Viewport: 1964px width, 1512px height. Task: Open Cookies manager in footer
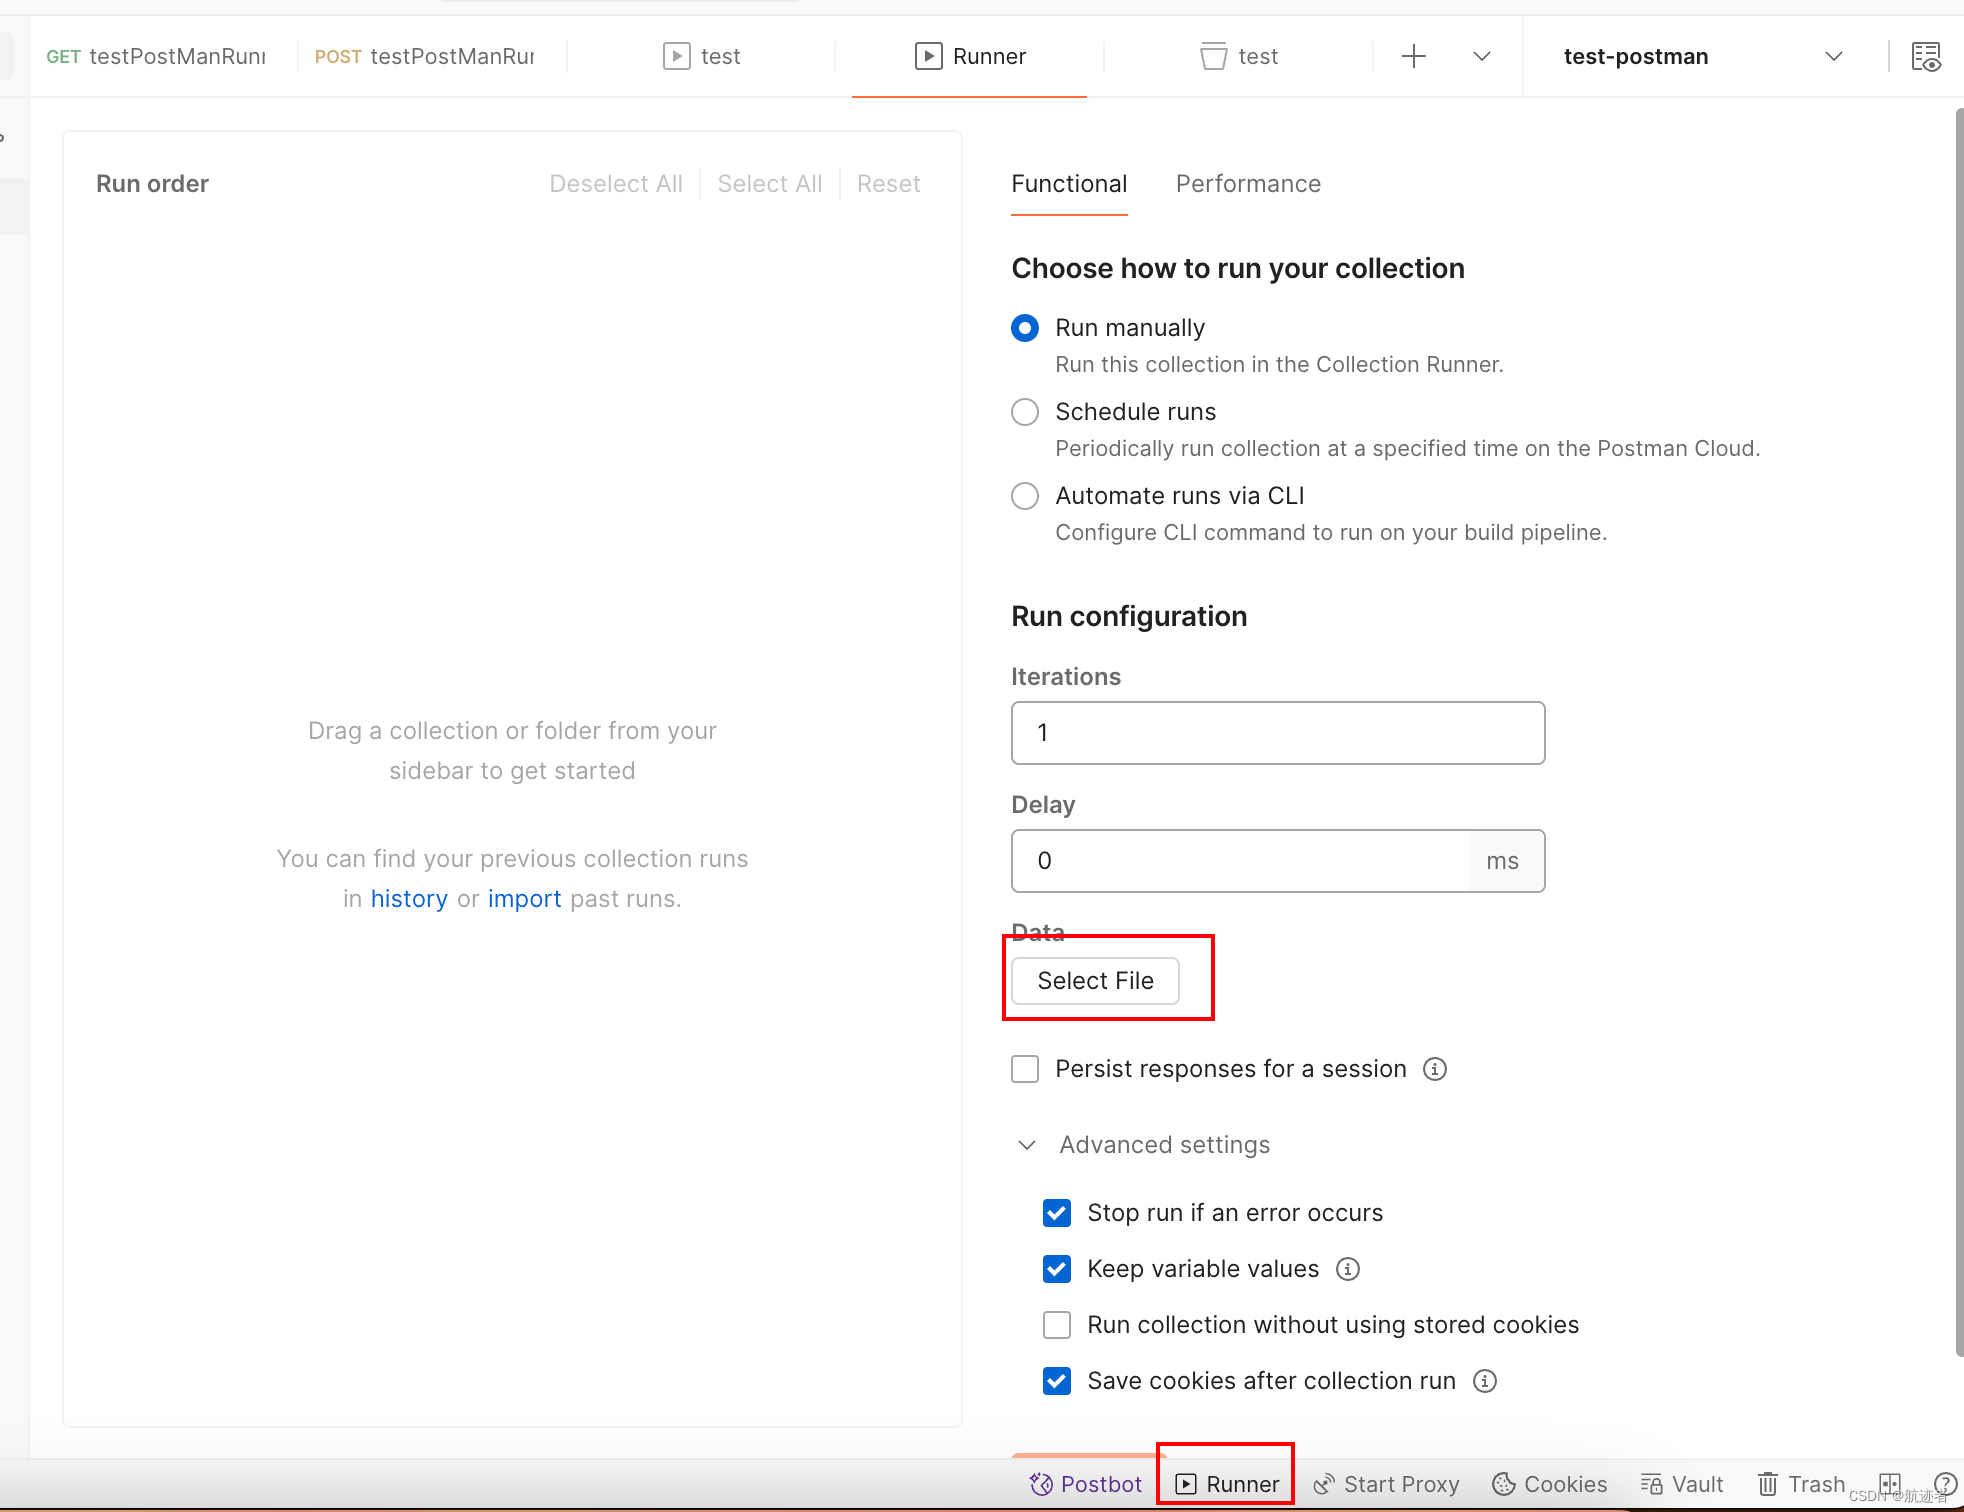pyautogui.click(x=1549, y=1484)
